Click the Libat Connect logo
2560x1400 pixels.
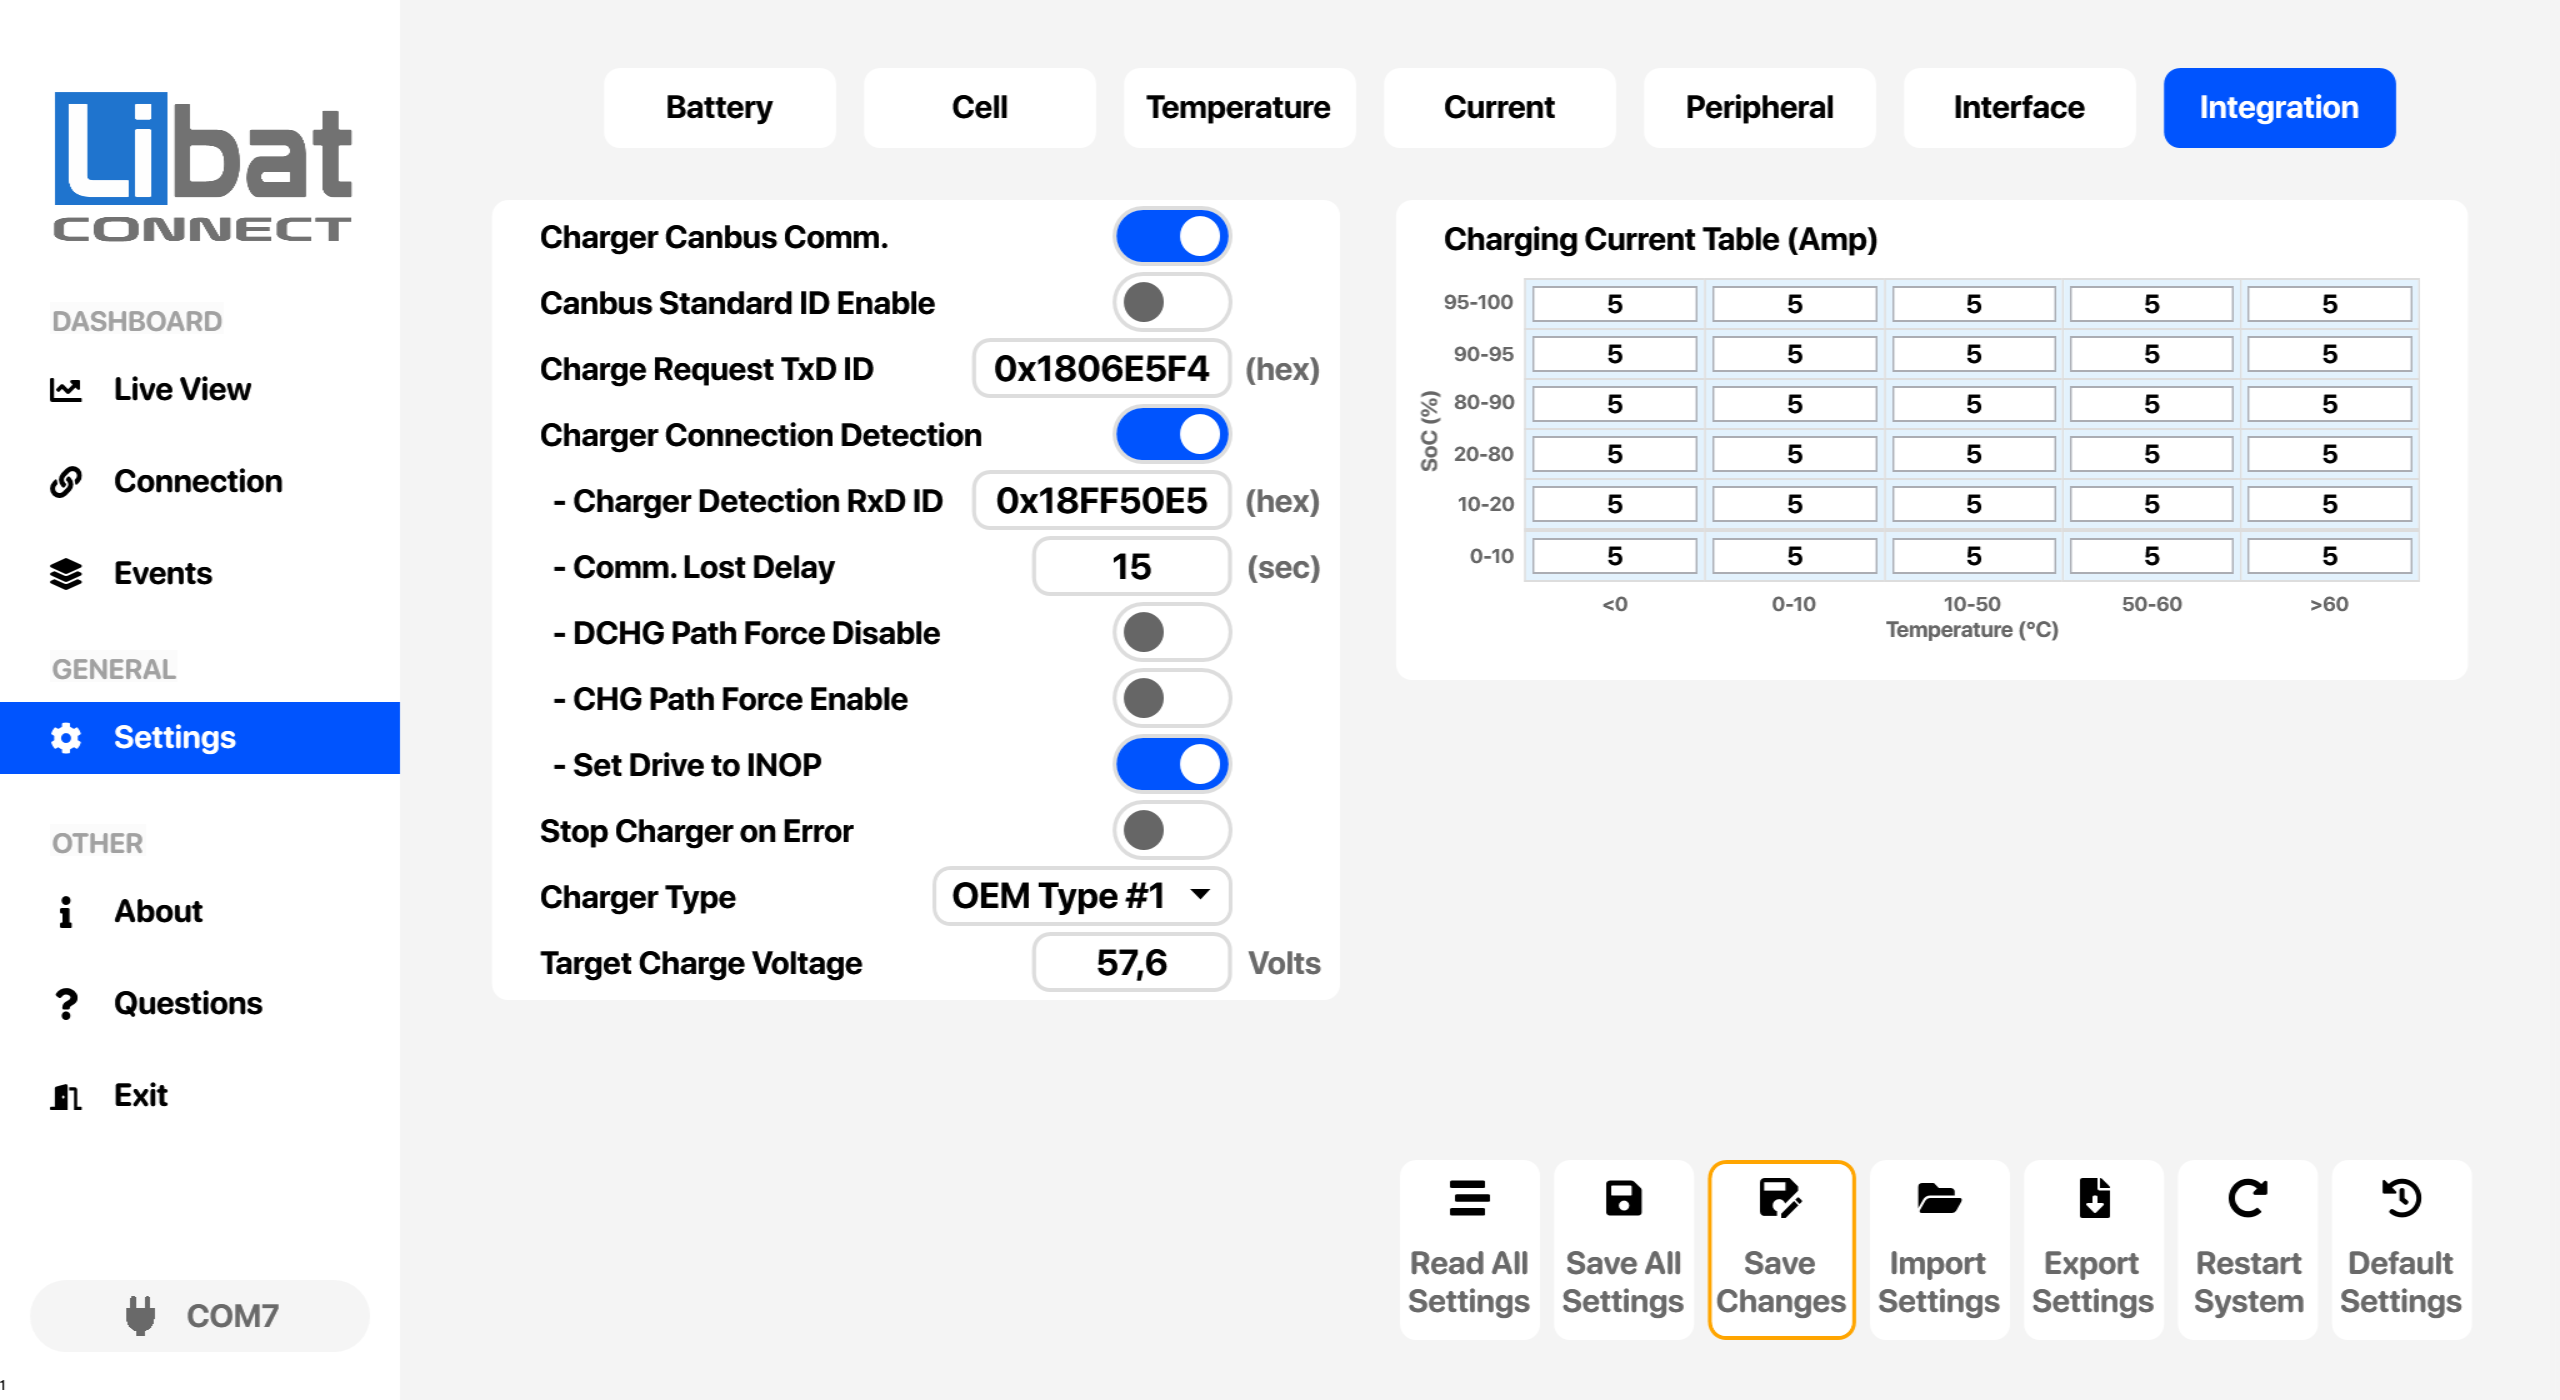[202, 166]
